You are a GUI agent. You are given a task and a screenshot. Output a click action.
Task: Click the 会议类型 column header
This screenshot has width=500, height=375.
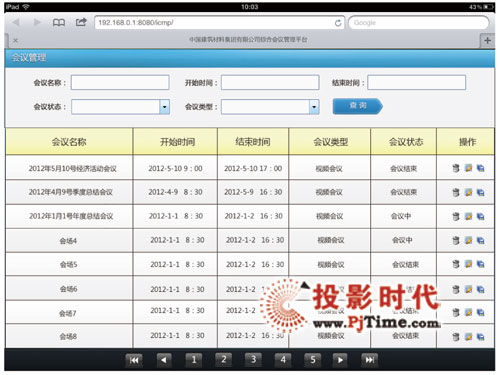330,142
